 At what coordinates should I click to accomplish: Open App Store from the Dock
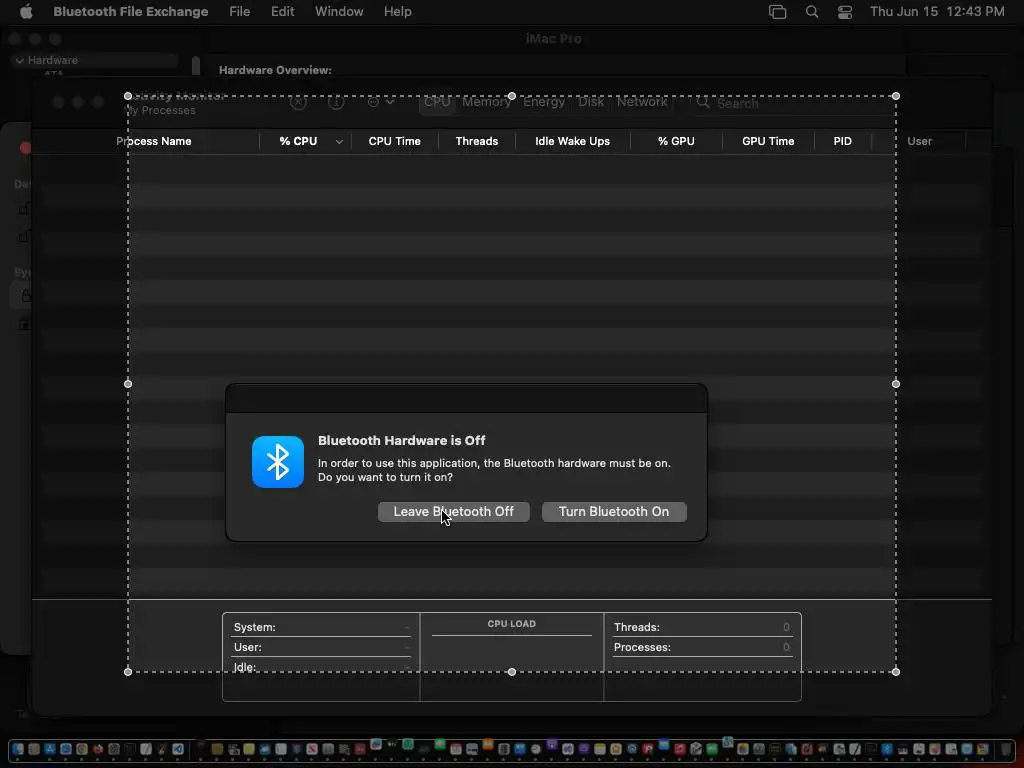(50, 749)
